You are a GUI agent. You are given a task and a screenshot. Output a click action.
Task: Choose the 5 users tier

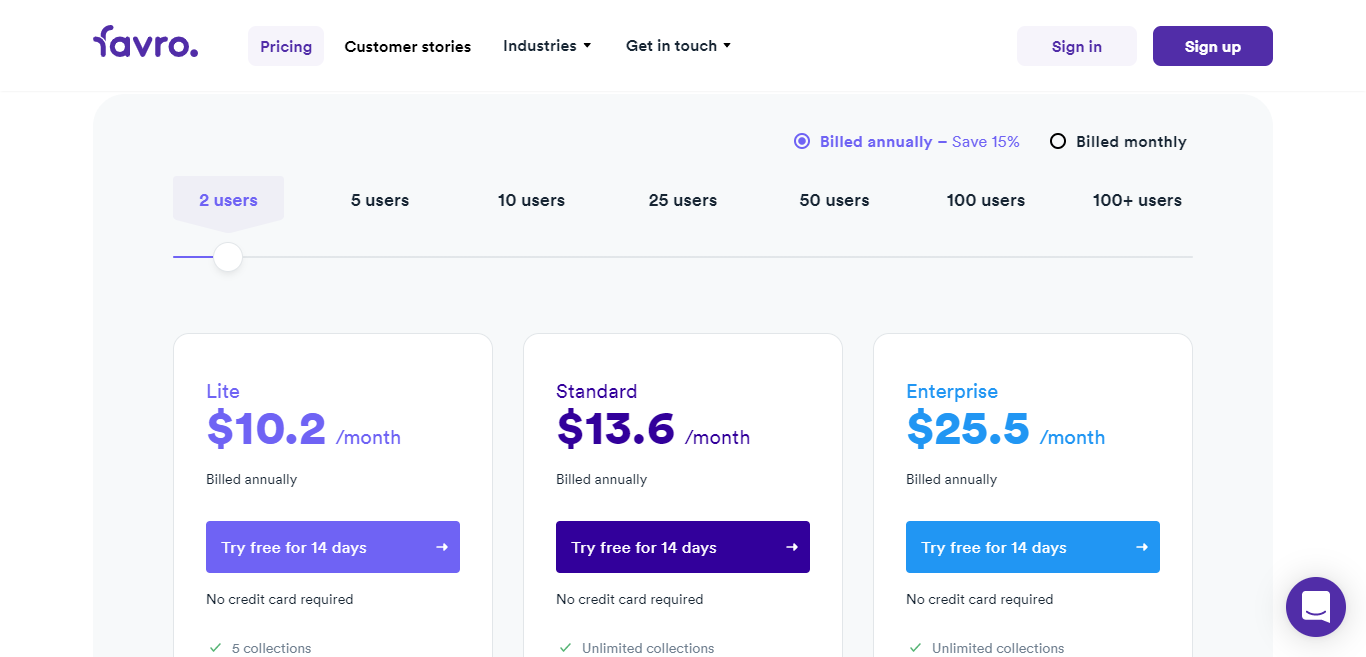(x=380, y=200)
